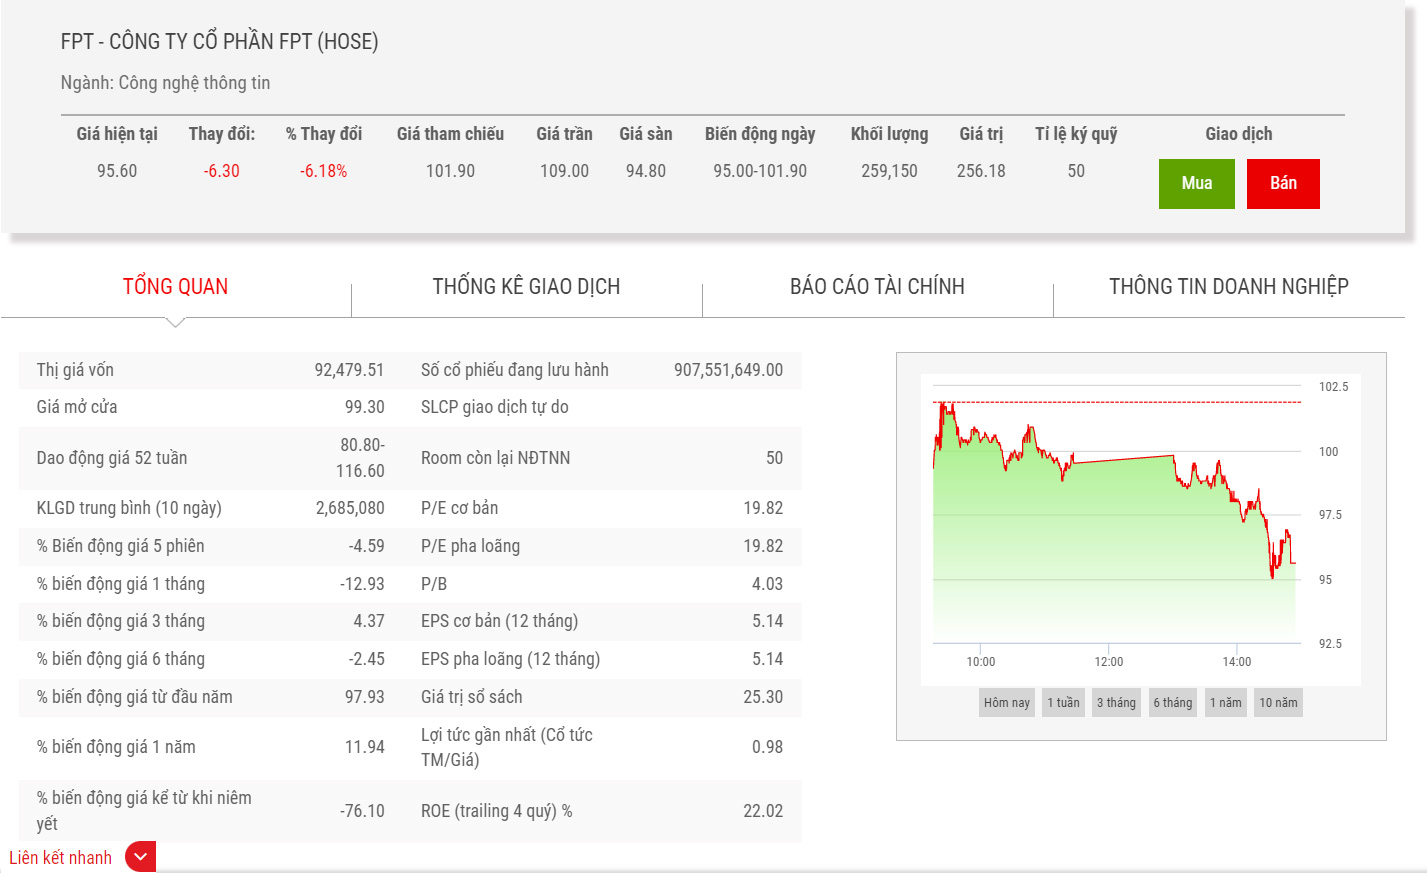Click the ROE trailing 4 quý row
The height and width of the screenshot is (873, 1427).
click(600, 811)
